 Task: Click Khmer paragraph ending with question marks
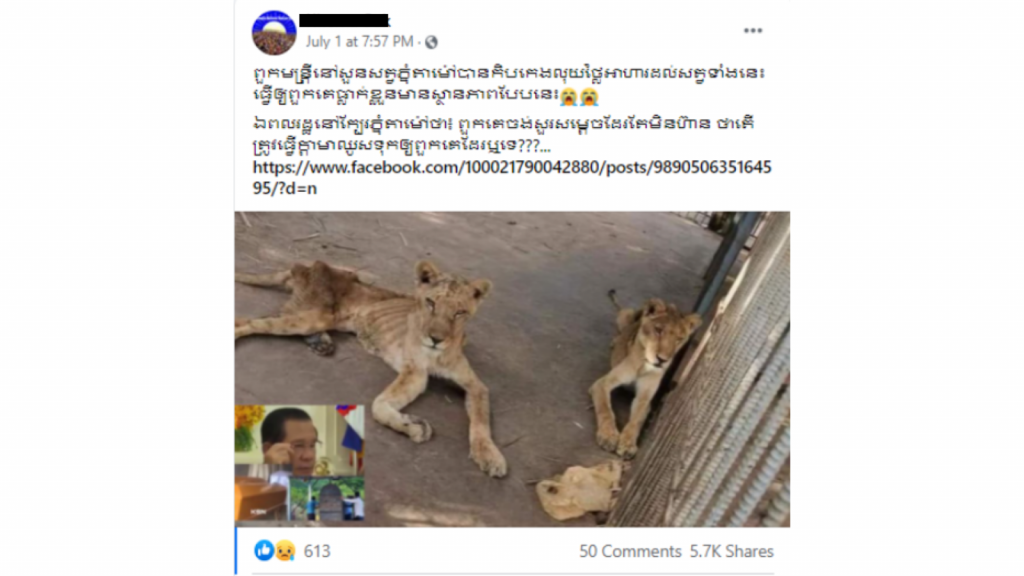(504, 134)
